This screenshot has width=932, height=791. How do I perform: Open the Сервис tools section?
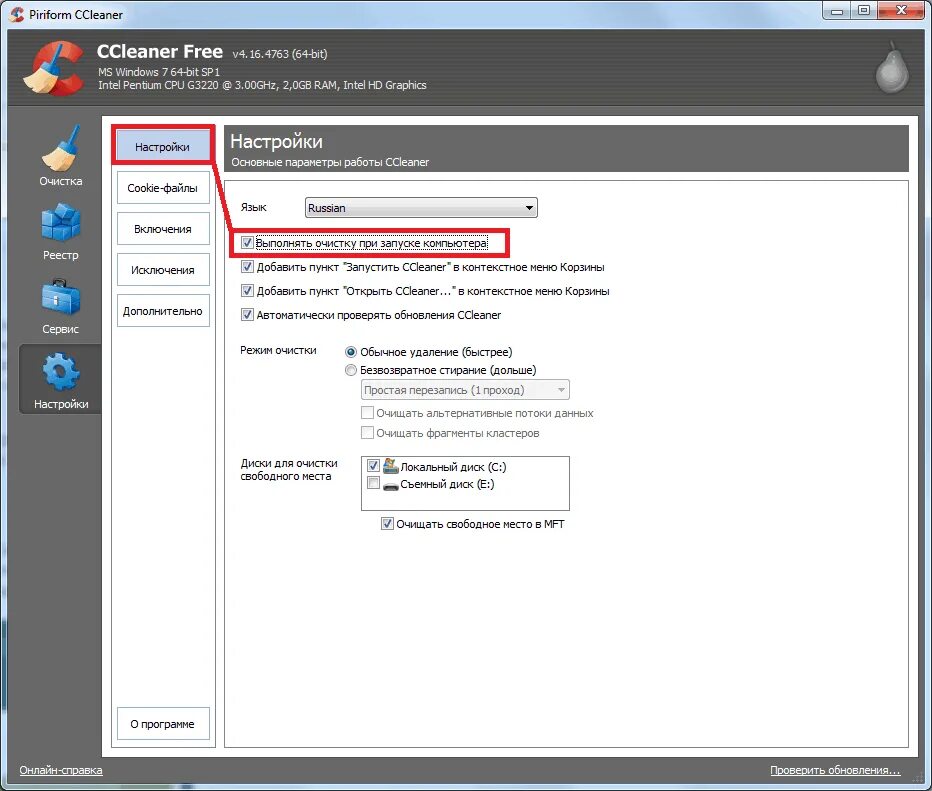pyautogui.click(x=60, y=305)
